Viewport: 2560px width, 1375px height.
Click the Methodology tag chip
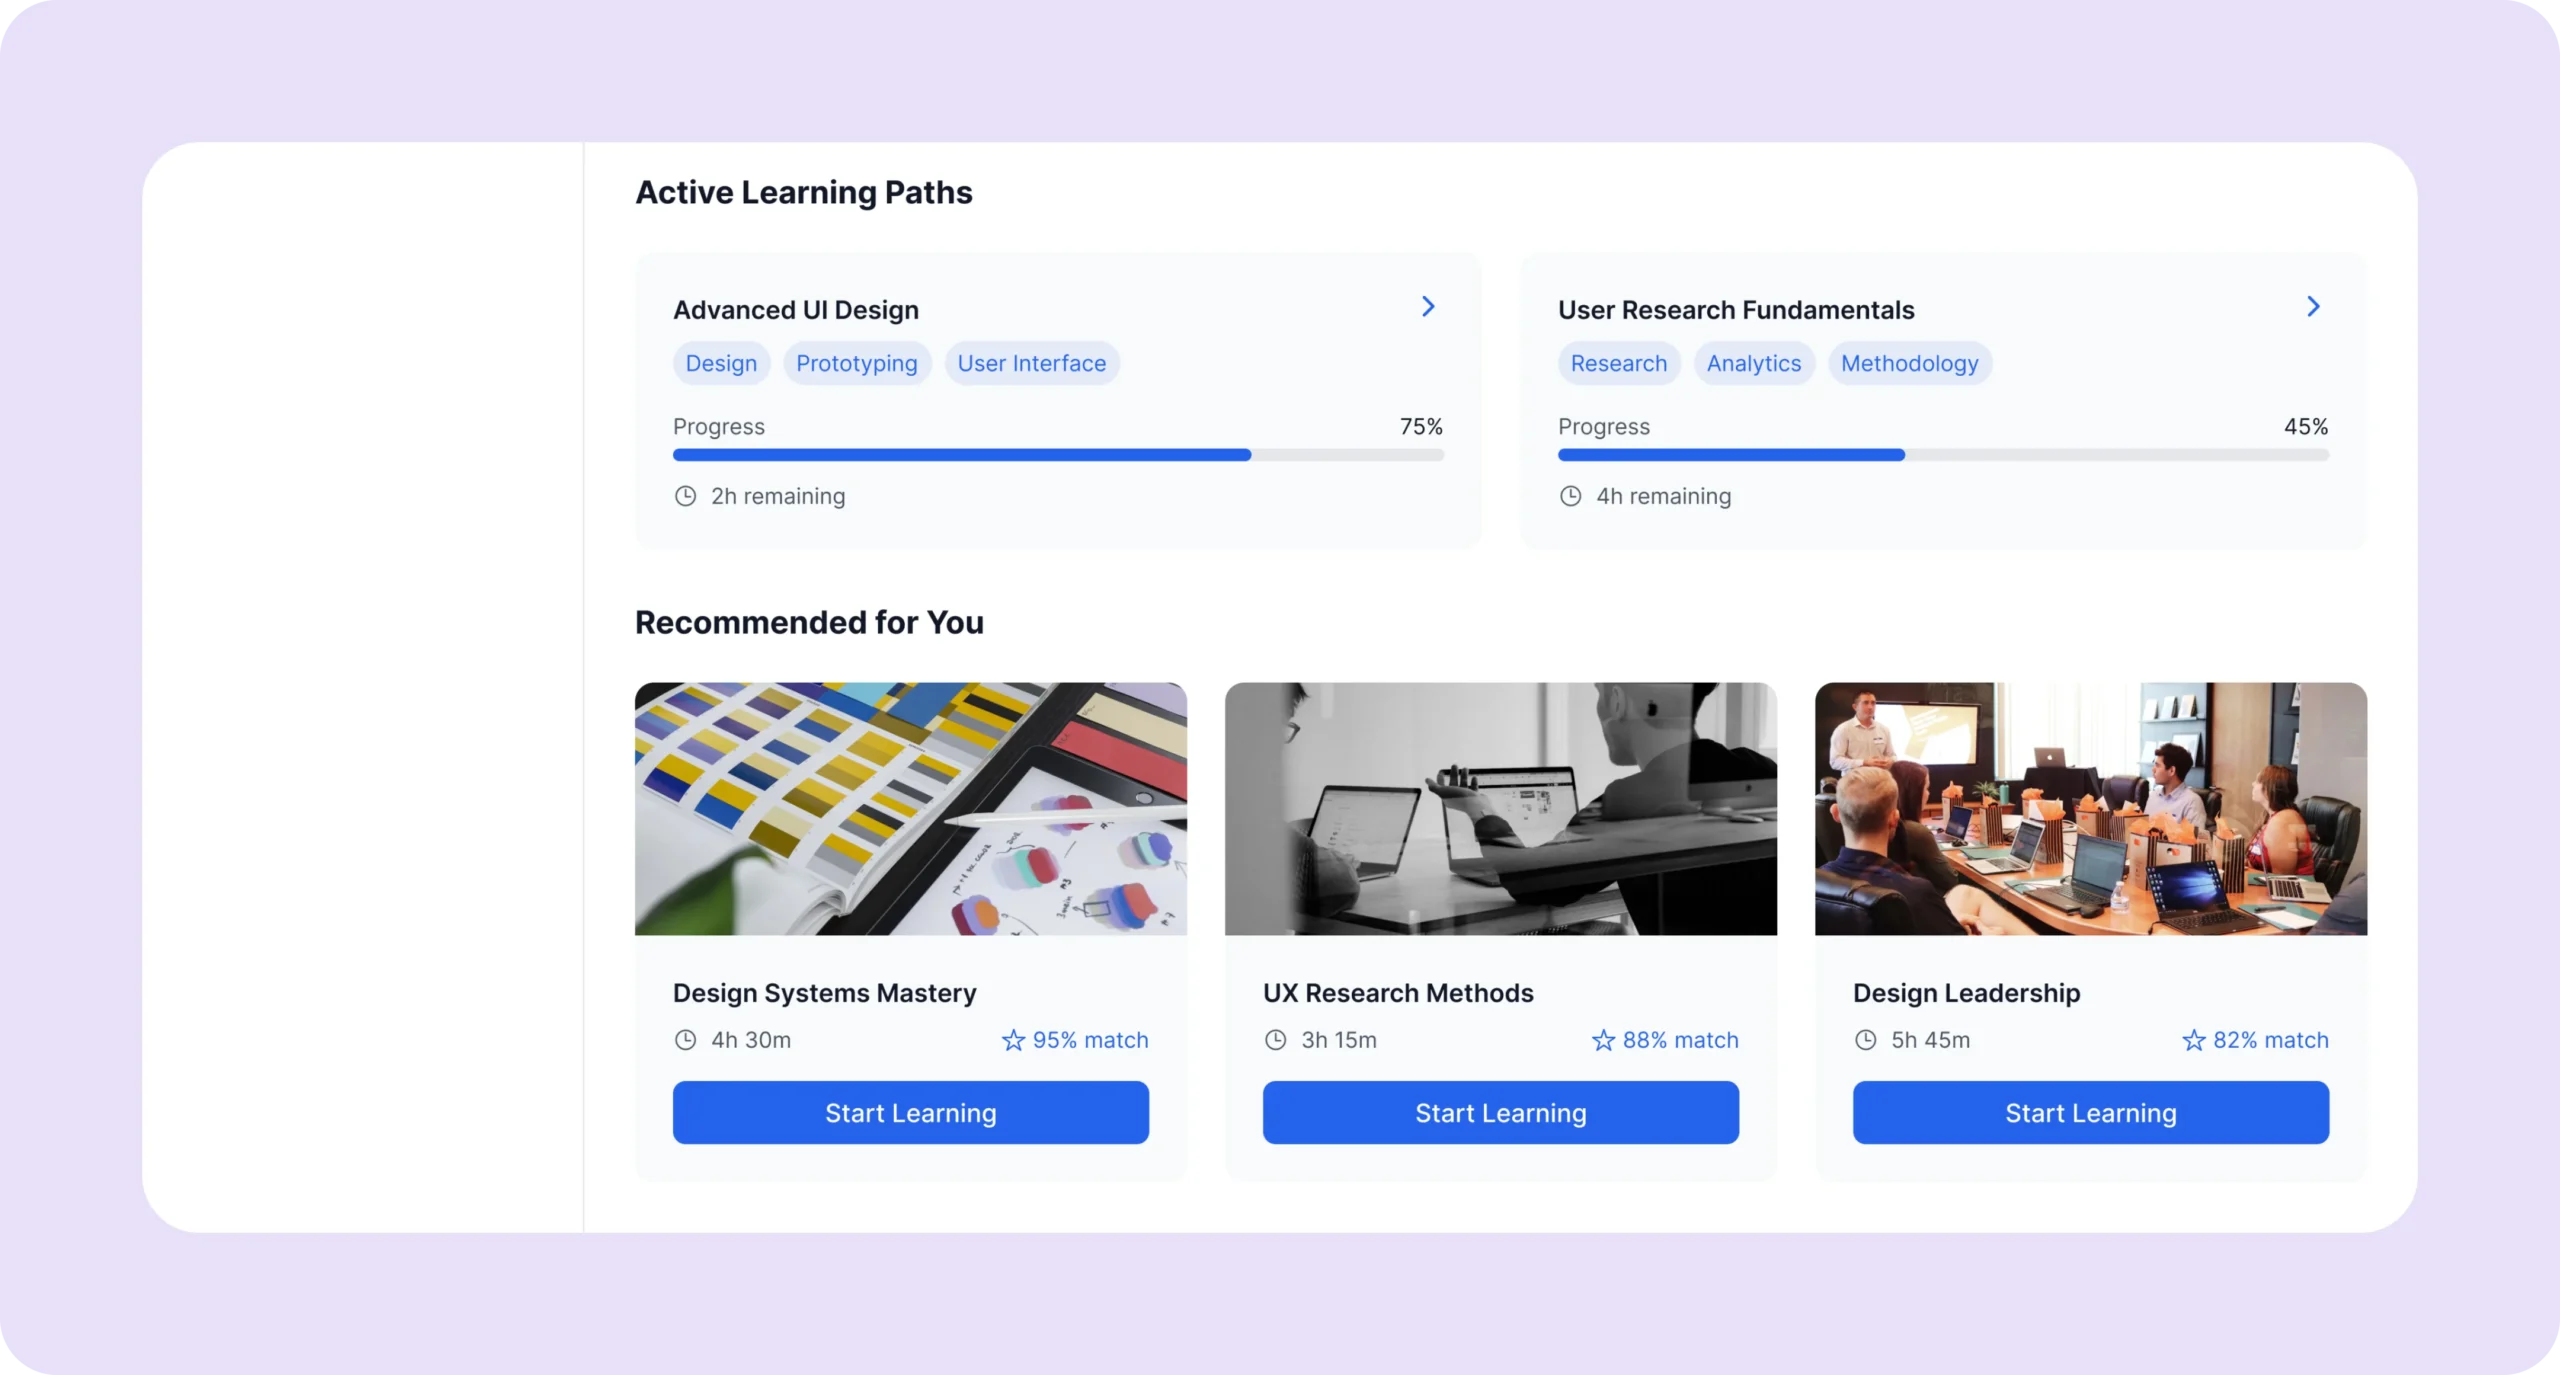pyautogui.click(x=1909, y=363)
